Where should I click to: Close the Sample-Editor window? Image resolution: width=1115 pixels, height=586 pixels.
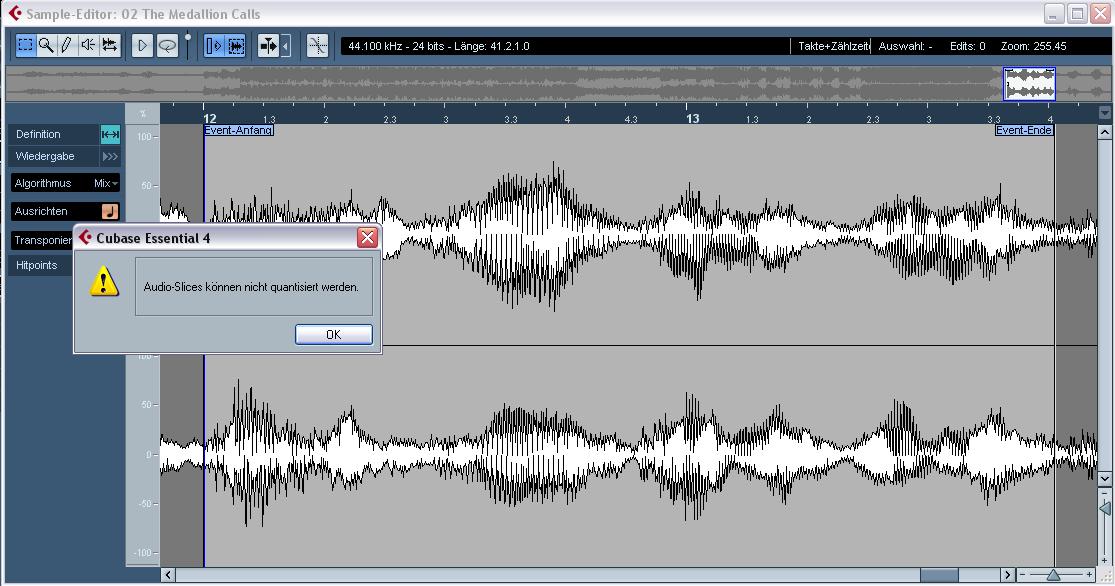click(x=1100, y=14)
